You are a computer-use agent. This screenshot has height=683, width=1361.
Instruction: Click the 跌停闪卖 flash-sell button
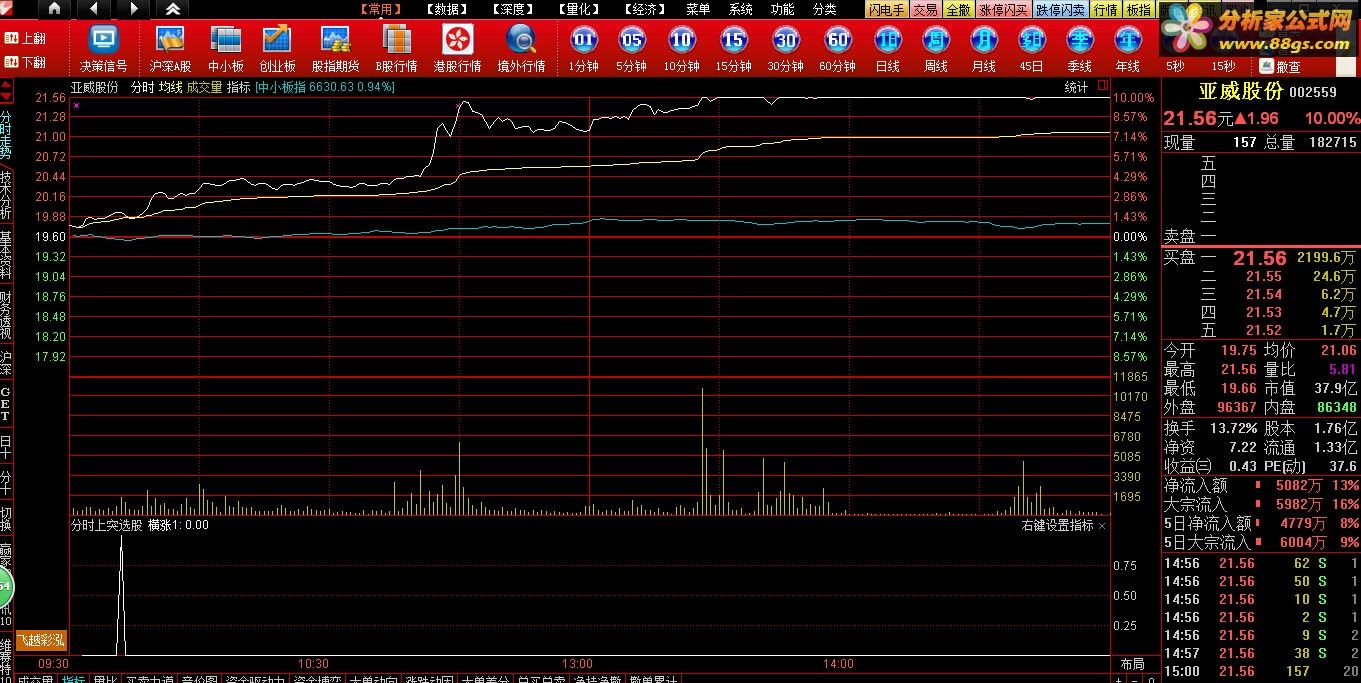1060,9
